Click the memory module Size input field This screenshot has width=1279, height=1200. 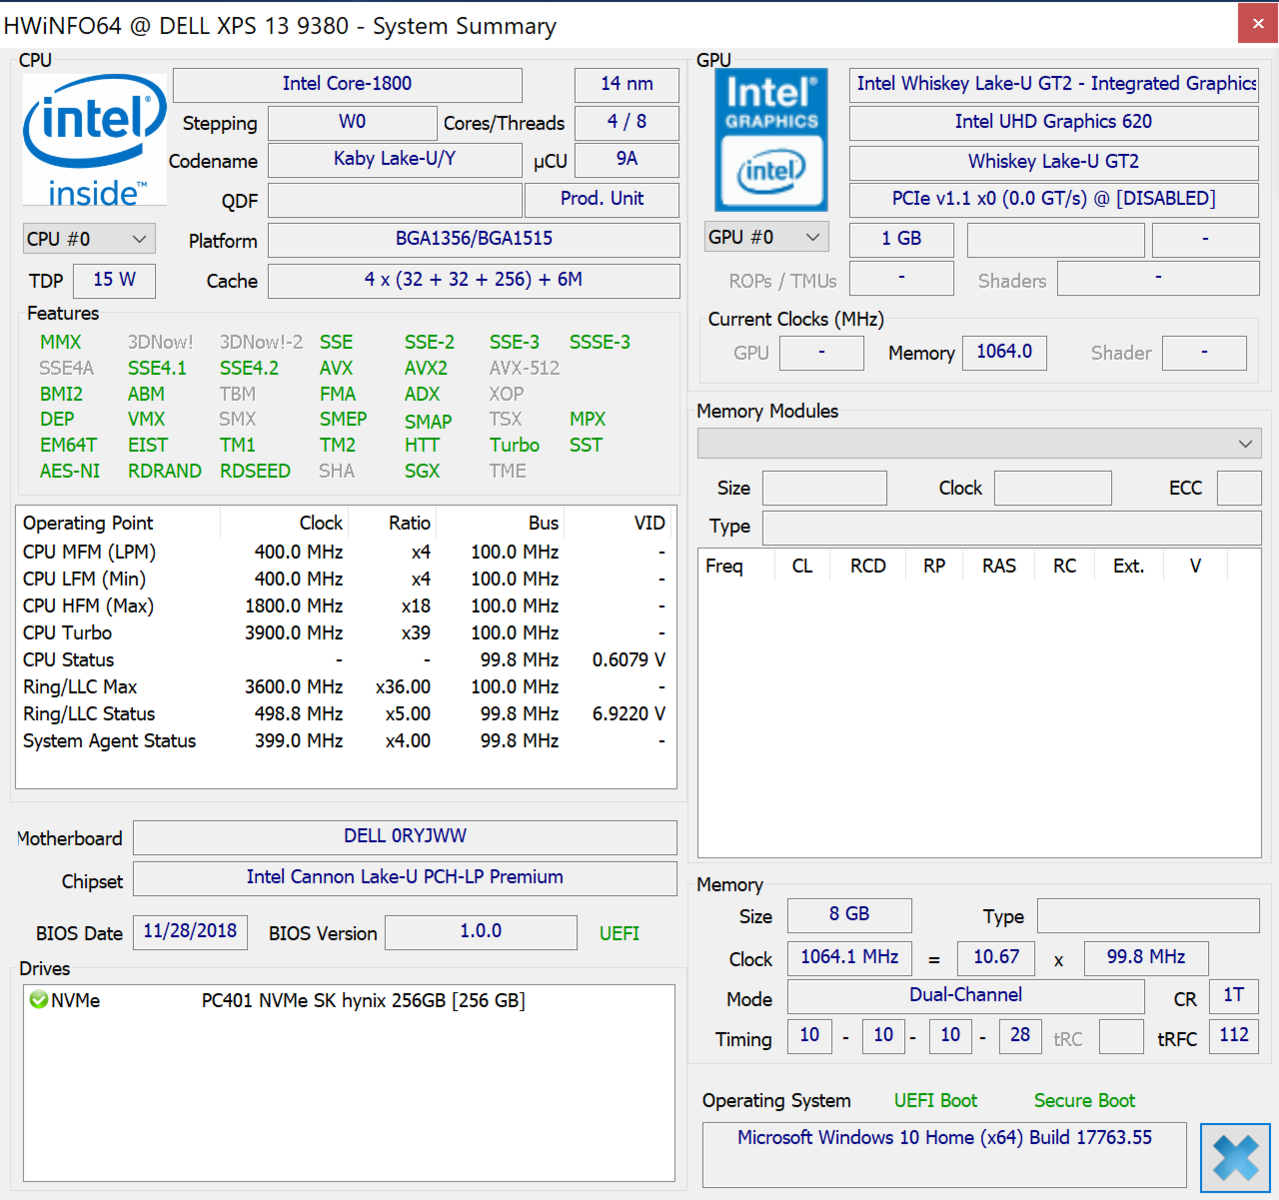824,488
